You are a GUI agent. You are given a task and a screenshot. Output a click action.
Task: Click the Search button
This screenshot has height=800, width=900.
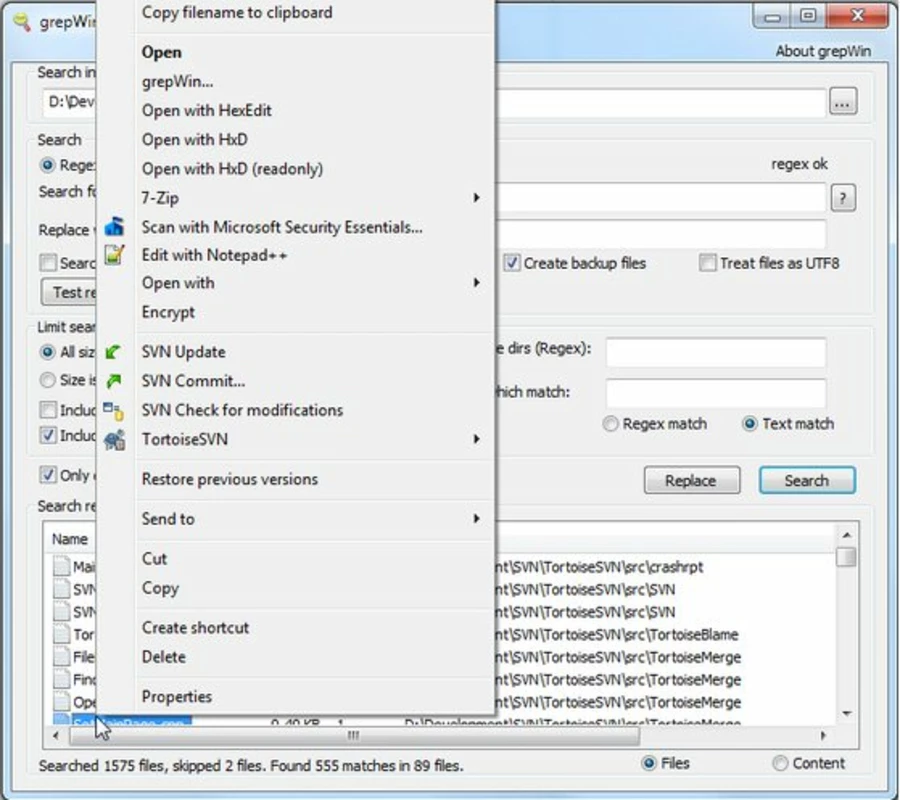pos(807,480)
